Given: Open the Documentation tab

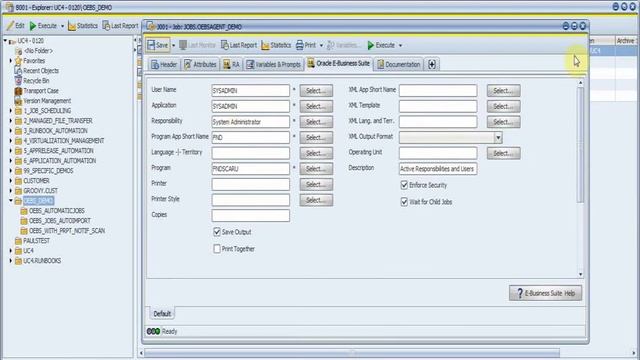Looking at the screenshot, I should (x=398, y=64).
